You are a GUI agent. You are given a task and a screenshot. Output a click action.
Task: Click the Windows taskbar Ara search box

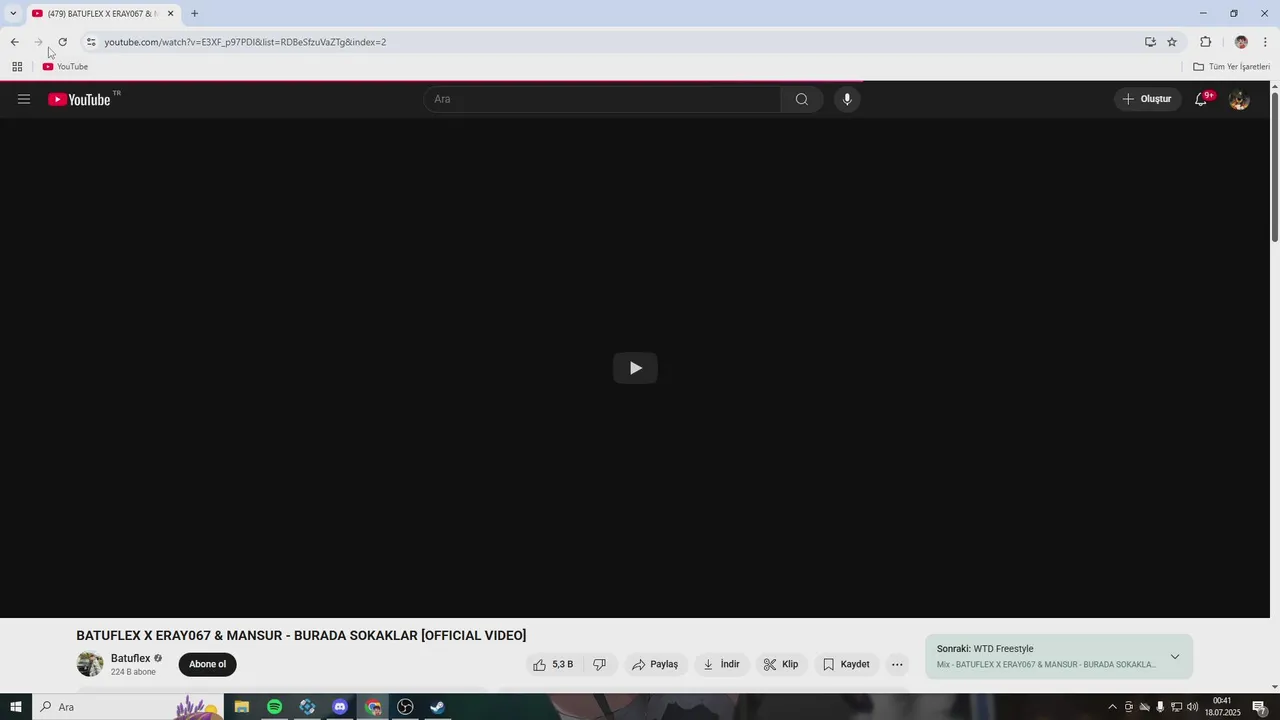tap(128, 707)
